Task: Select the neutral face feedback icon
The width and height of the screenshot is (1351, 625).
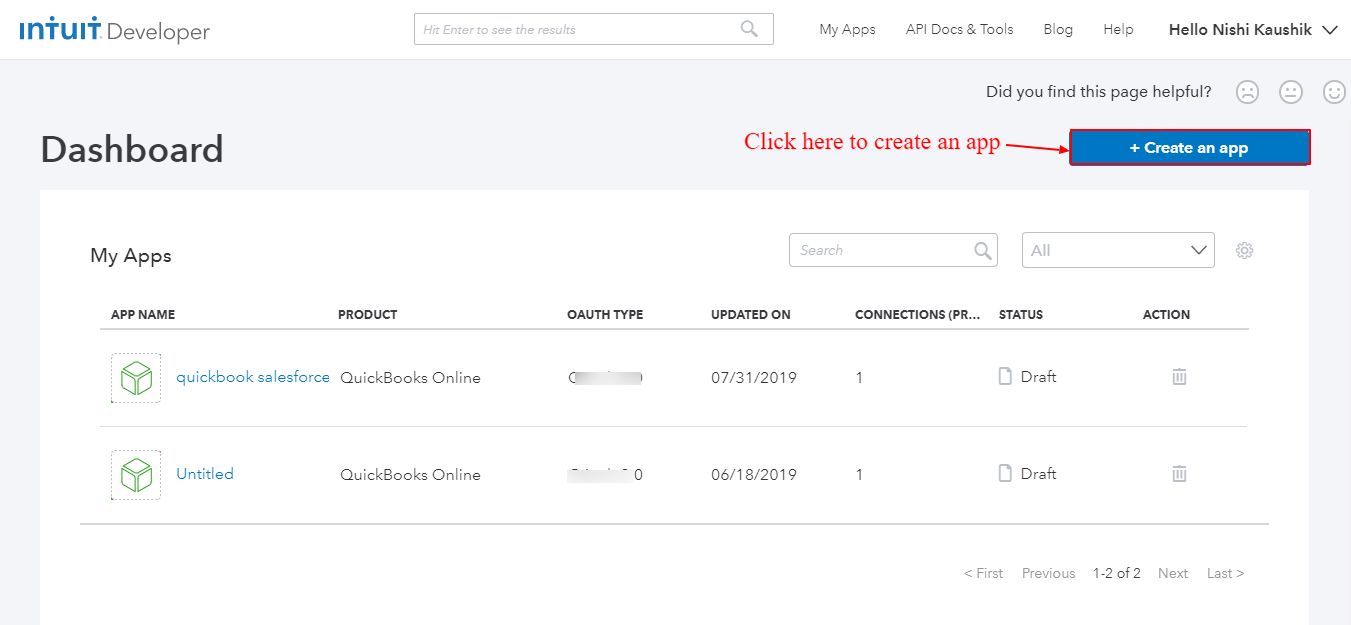Action: point(1291,92)
